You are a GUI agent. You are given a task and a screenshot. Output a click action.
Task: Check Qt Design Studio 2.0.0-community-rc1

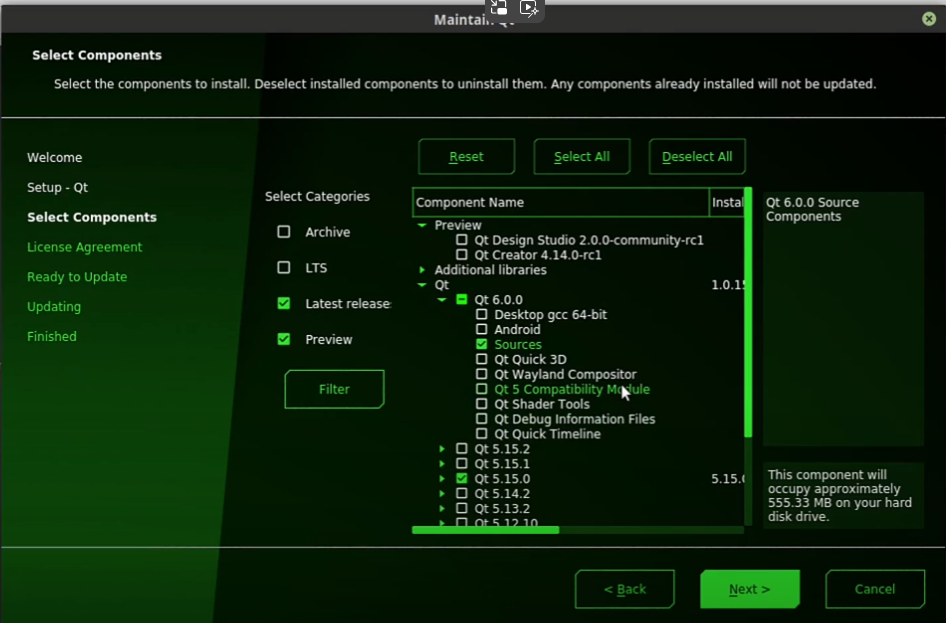(462, 240)
